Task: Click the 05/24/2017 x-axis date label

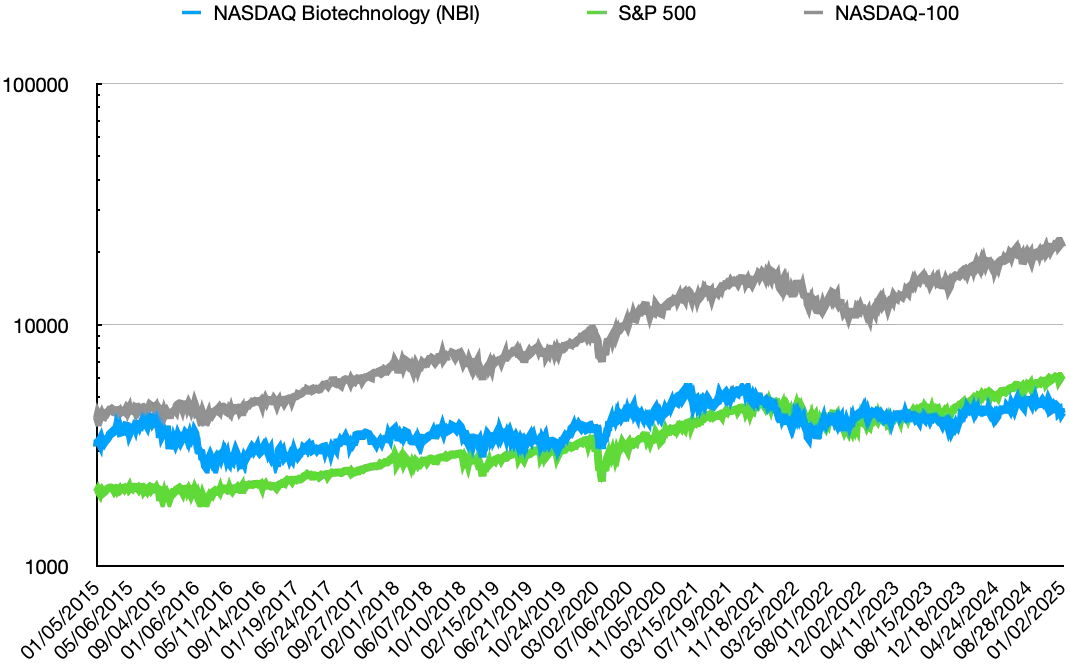Action: coord(295,620)
